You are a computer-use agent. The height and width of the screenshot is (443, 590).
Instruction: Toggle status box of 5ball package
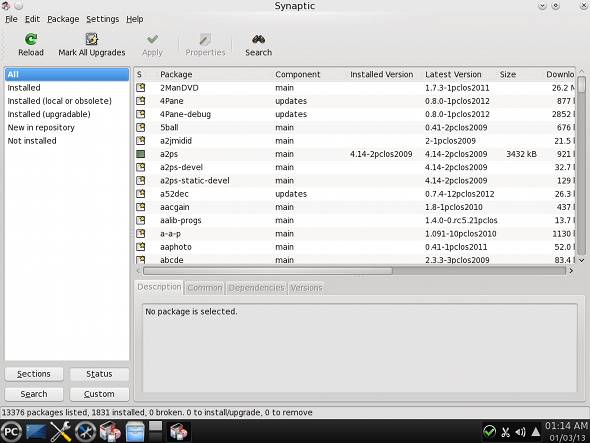tap(141, 128)
